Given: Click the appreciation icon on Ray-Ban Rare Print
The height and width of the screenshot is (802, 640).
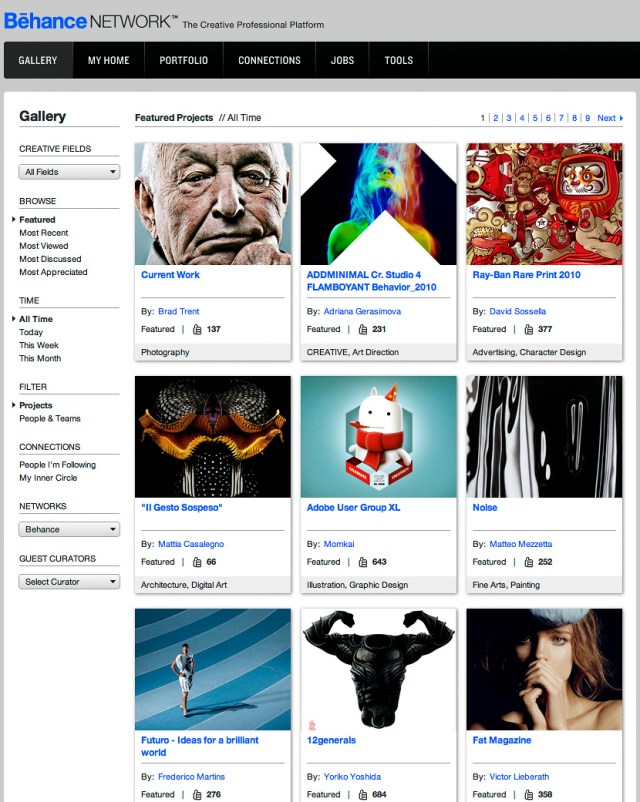Looking at the screenshot, I should click(x=528, y=329).
